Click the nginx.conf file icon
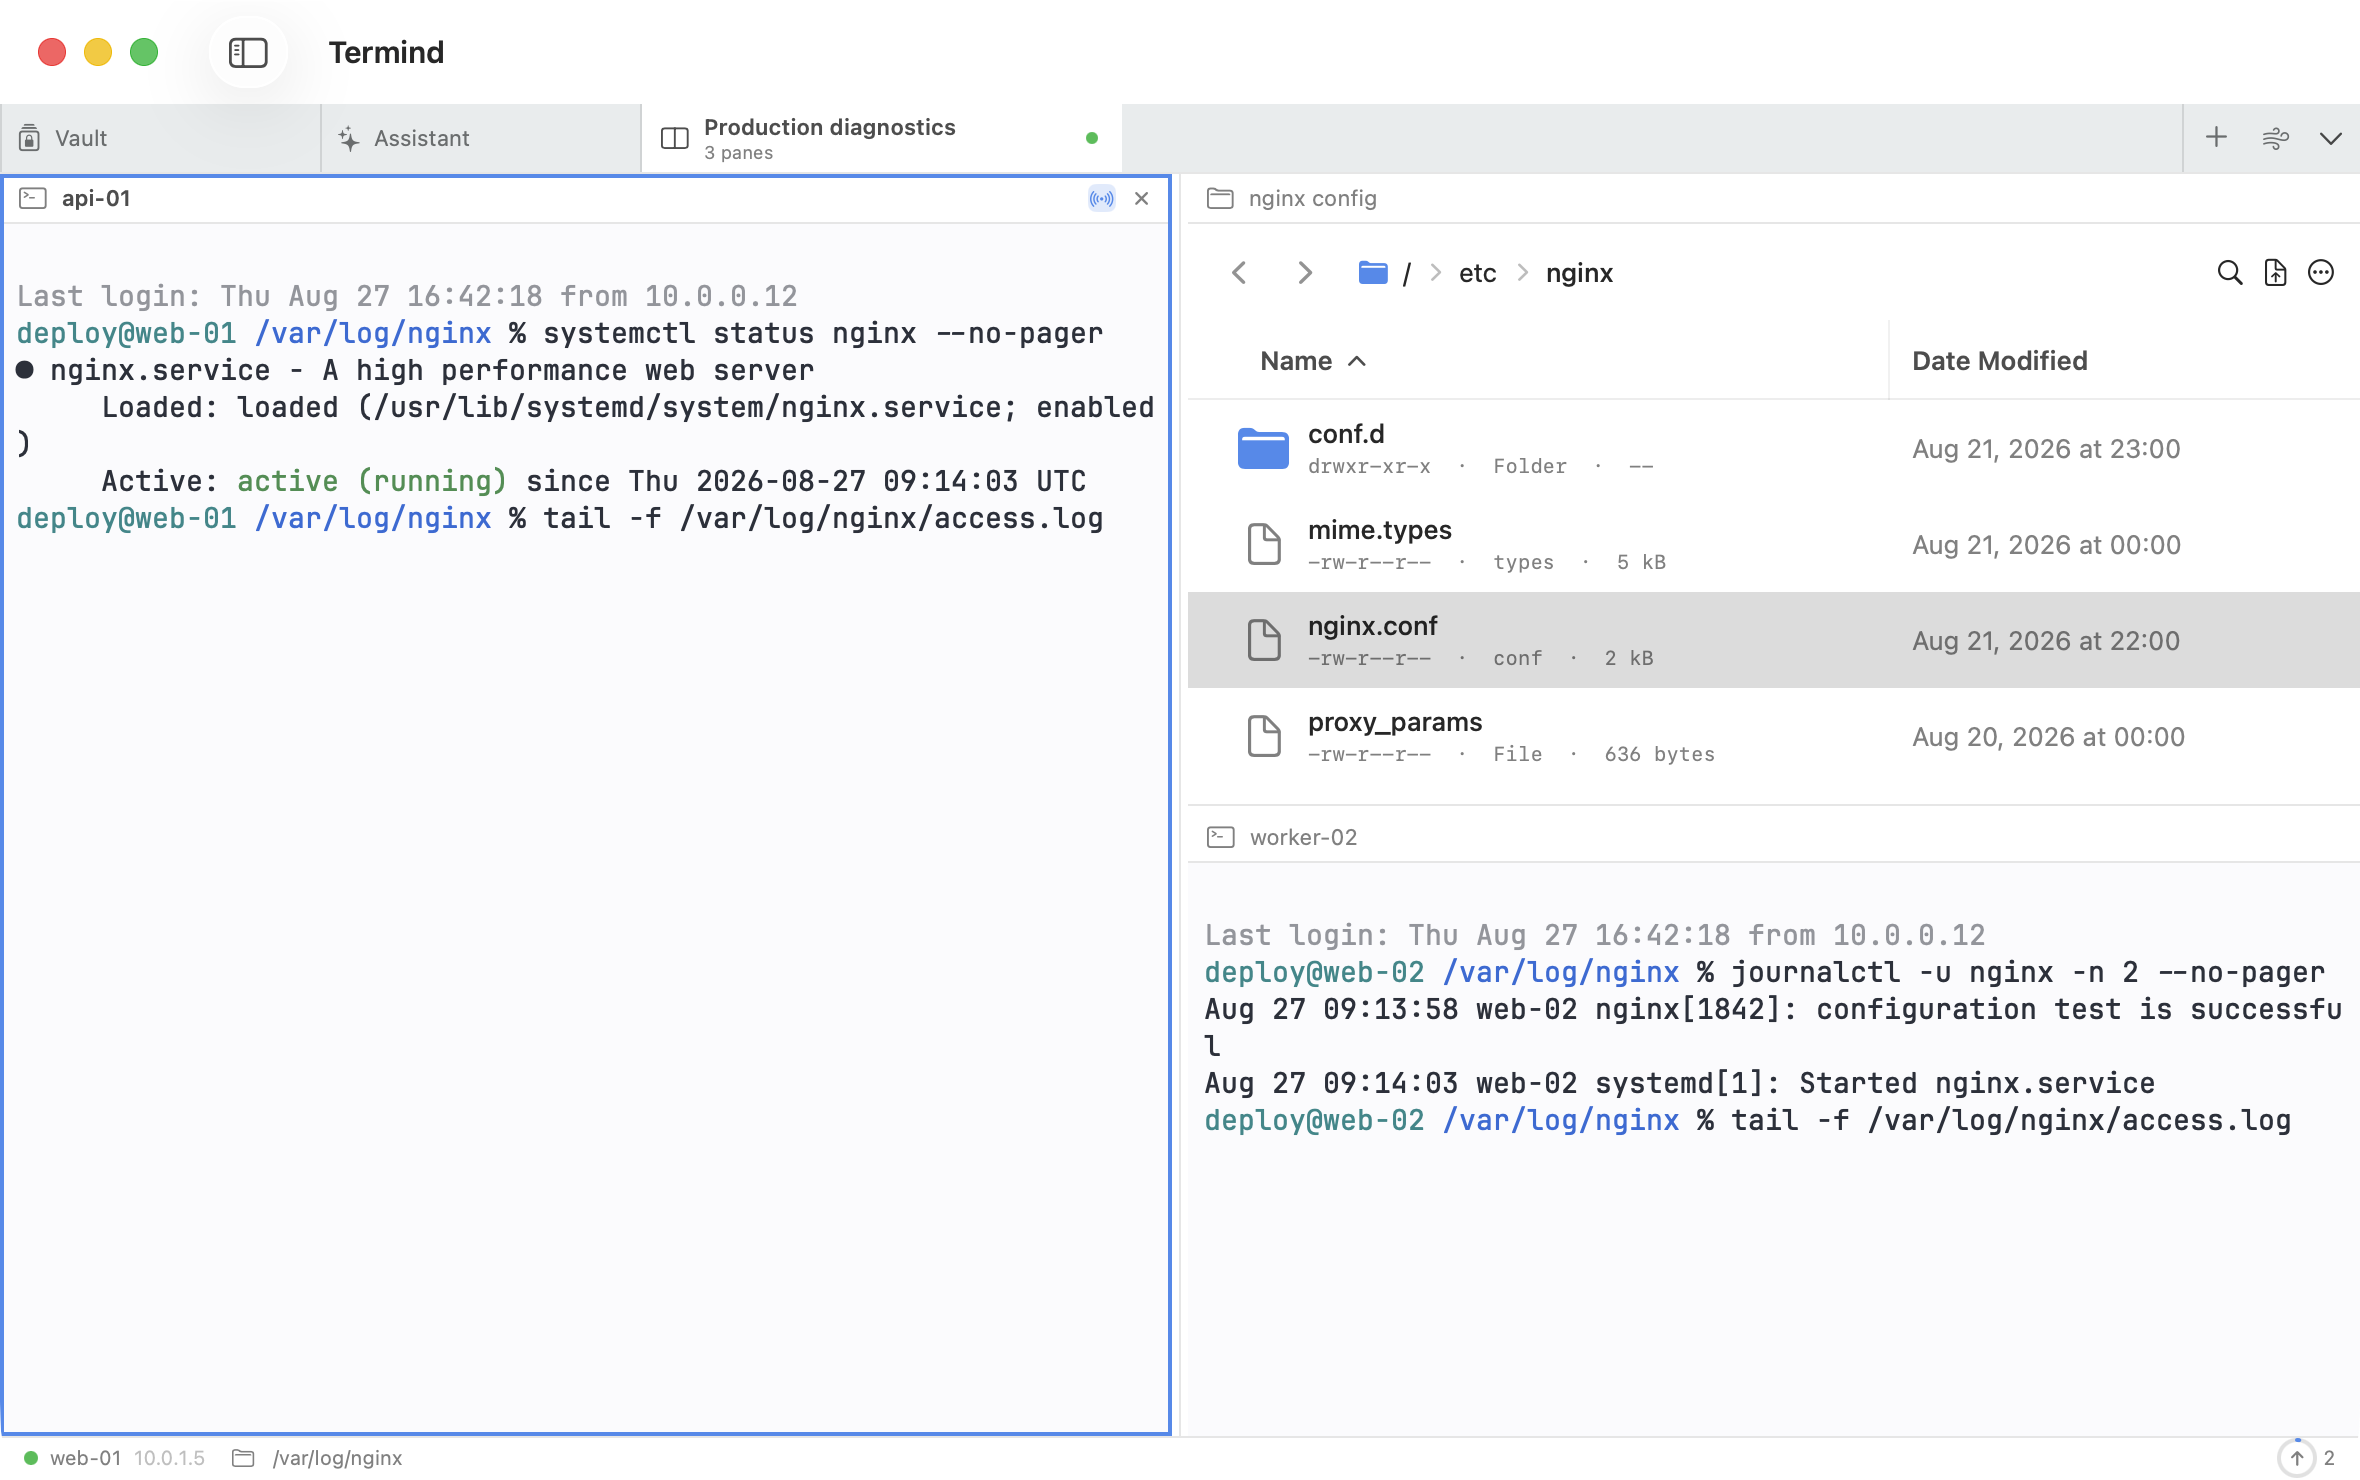This screenshot has height=1480, width=2360. (1264, 640)
